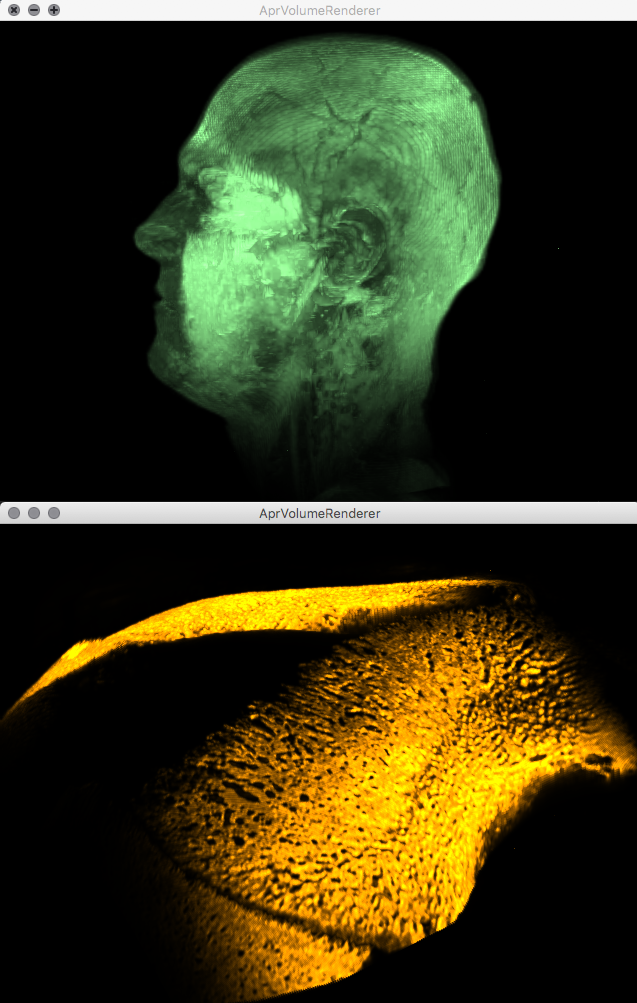Maximize the top AprVolumeRenderer window

click(x=54, y=10)
